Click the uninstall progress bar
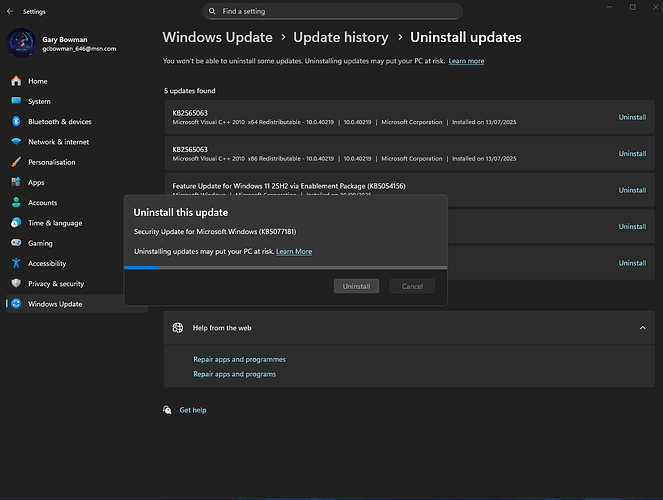Viewport: 663px width, 500px height. pos(285,267)
